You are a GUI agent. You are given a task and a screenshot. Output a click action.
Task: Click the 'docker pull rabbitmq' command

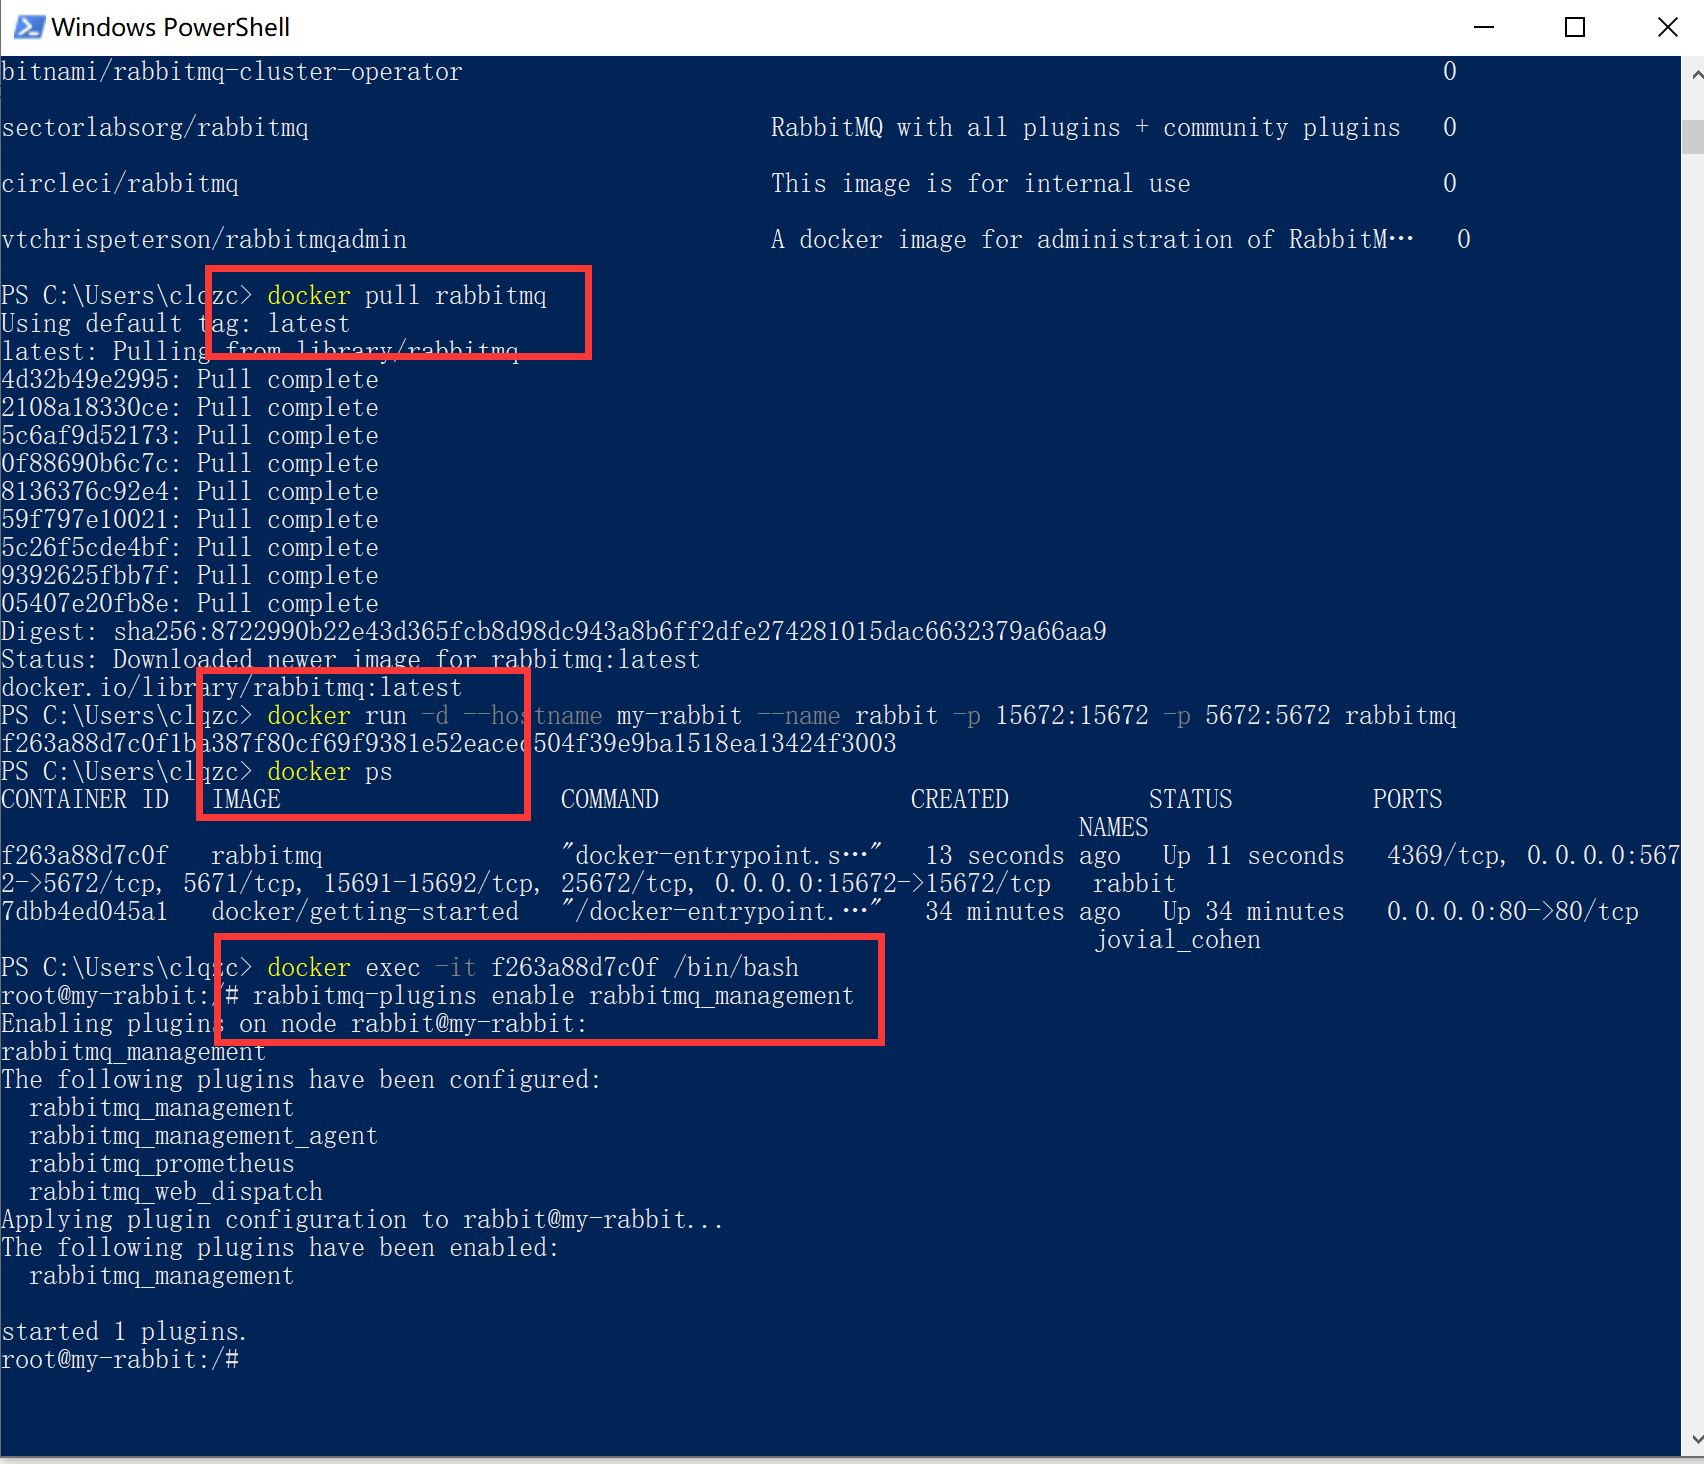tap(407, 296)
